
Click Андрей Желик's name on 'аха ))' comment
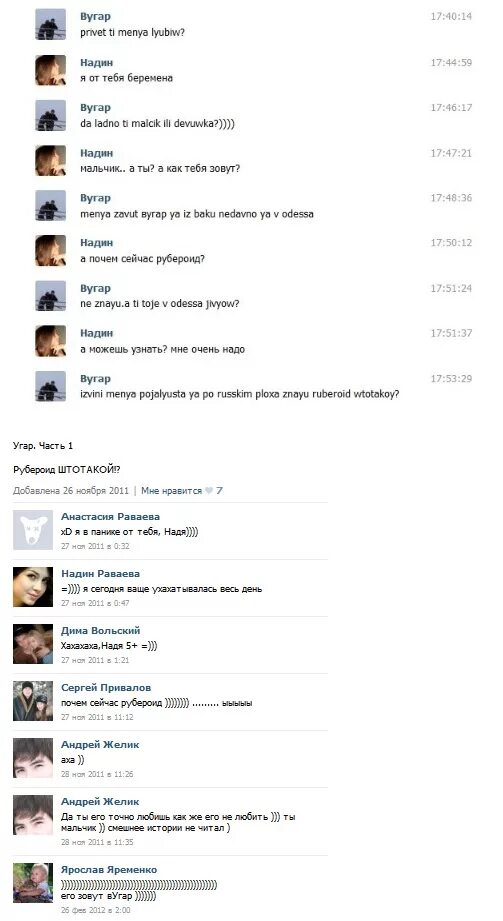point(100,745)
